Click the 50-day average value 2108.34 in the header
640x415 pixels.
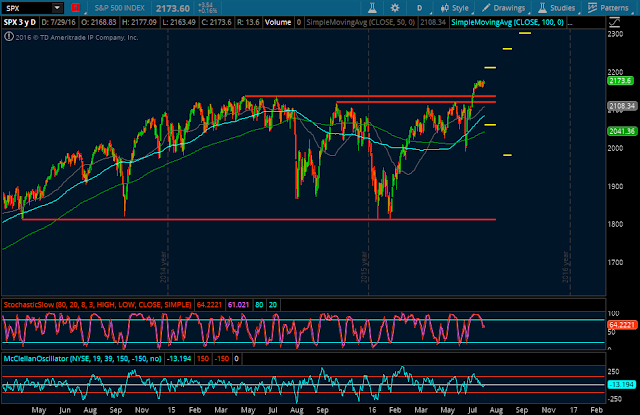(433, 22)
